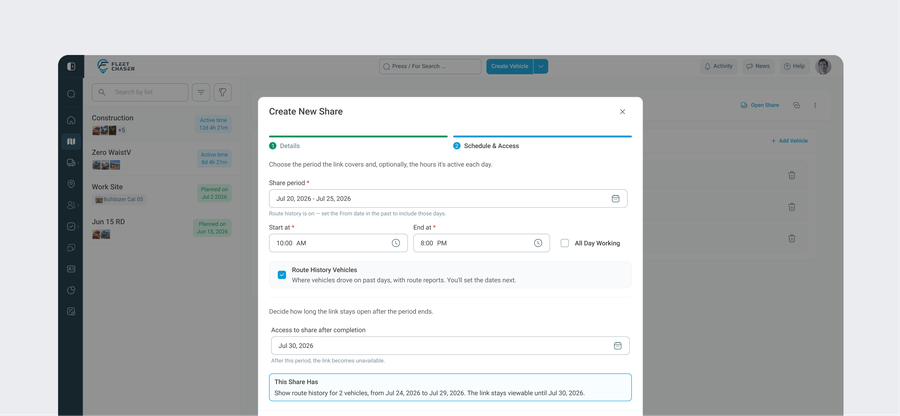This screenshot has width=900, height=416.
Task: Enable the All Day Working checkbox
Action: tap(565, 243)
